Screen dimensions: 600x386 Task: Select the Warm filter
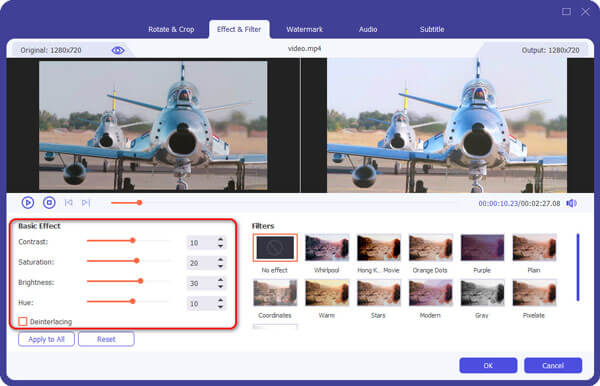[327, 293]
